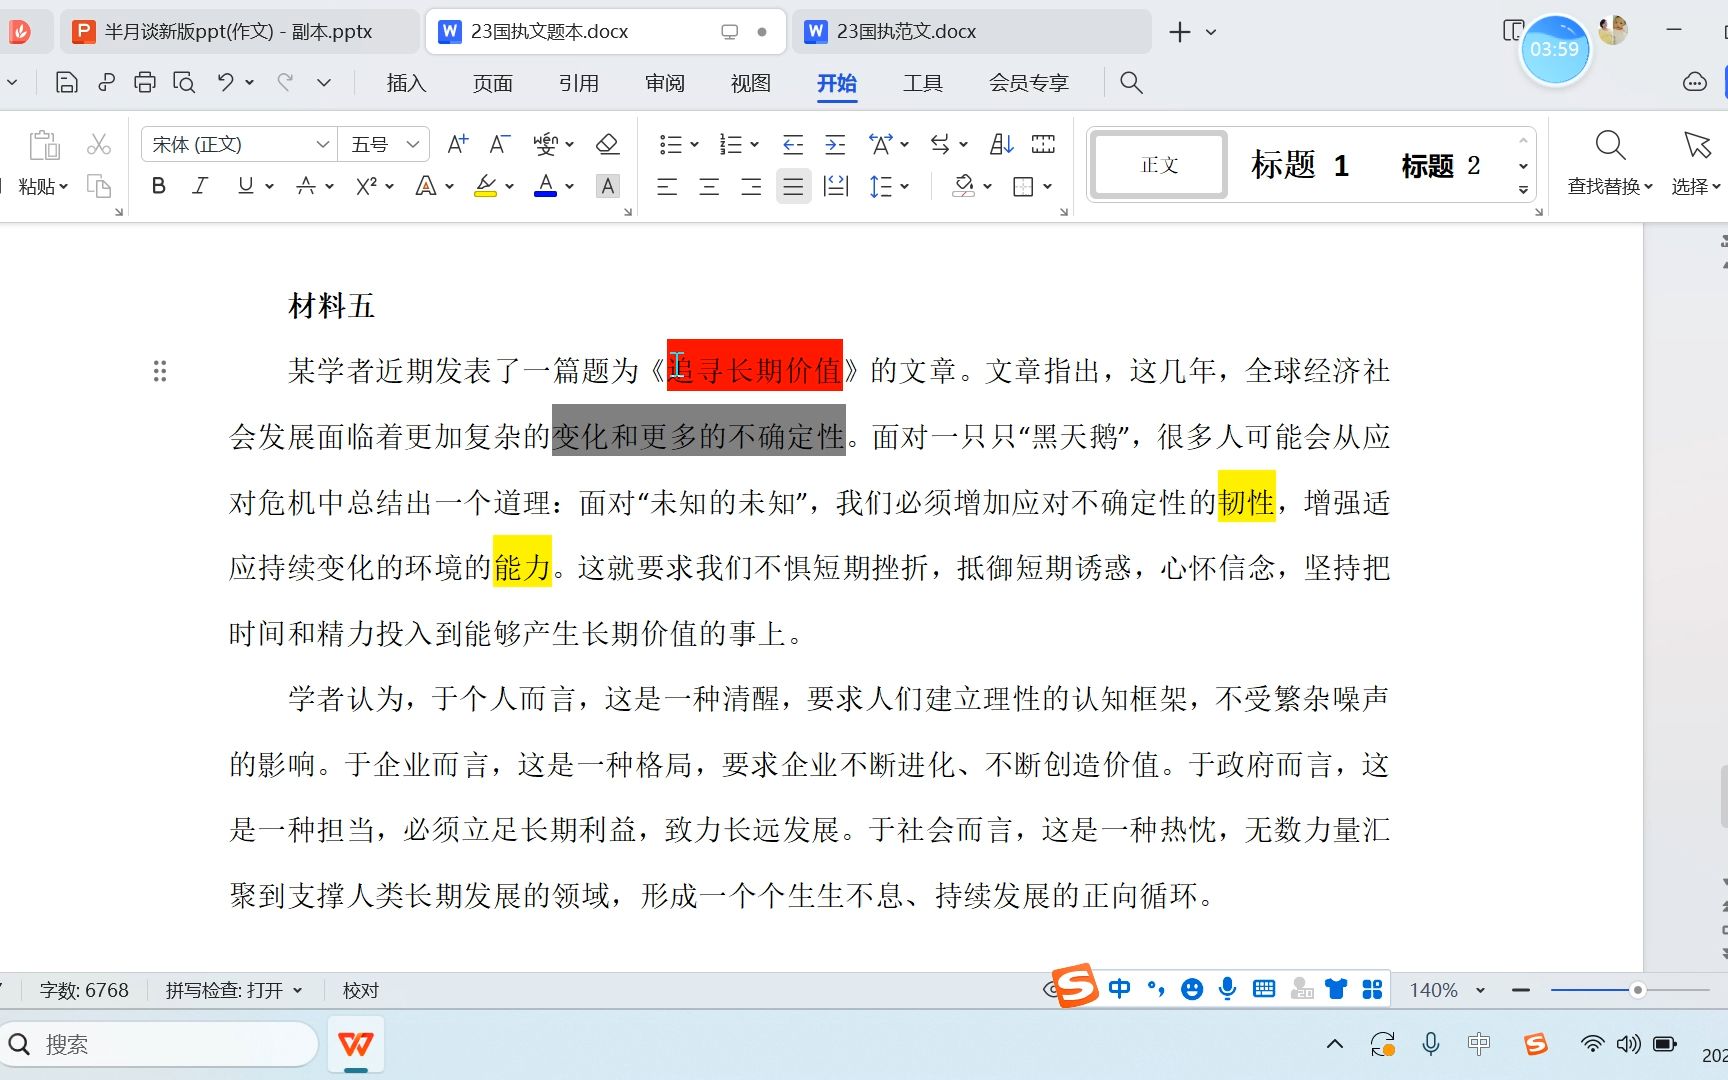The image size is (1728, 1080).
Task: Click the Sort icon in the paragraph group
Action: point(1001,143)
